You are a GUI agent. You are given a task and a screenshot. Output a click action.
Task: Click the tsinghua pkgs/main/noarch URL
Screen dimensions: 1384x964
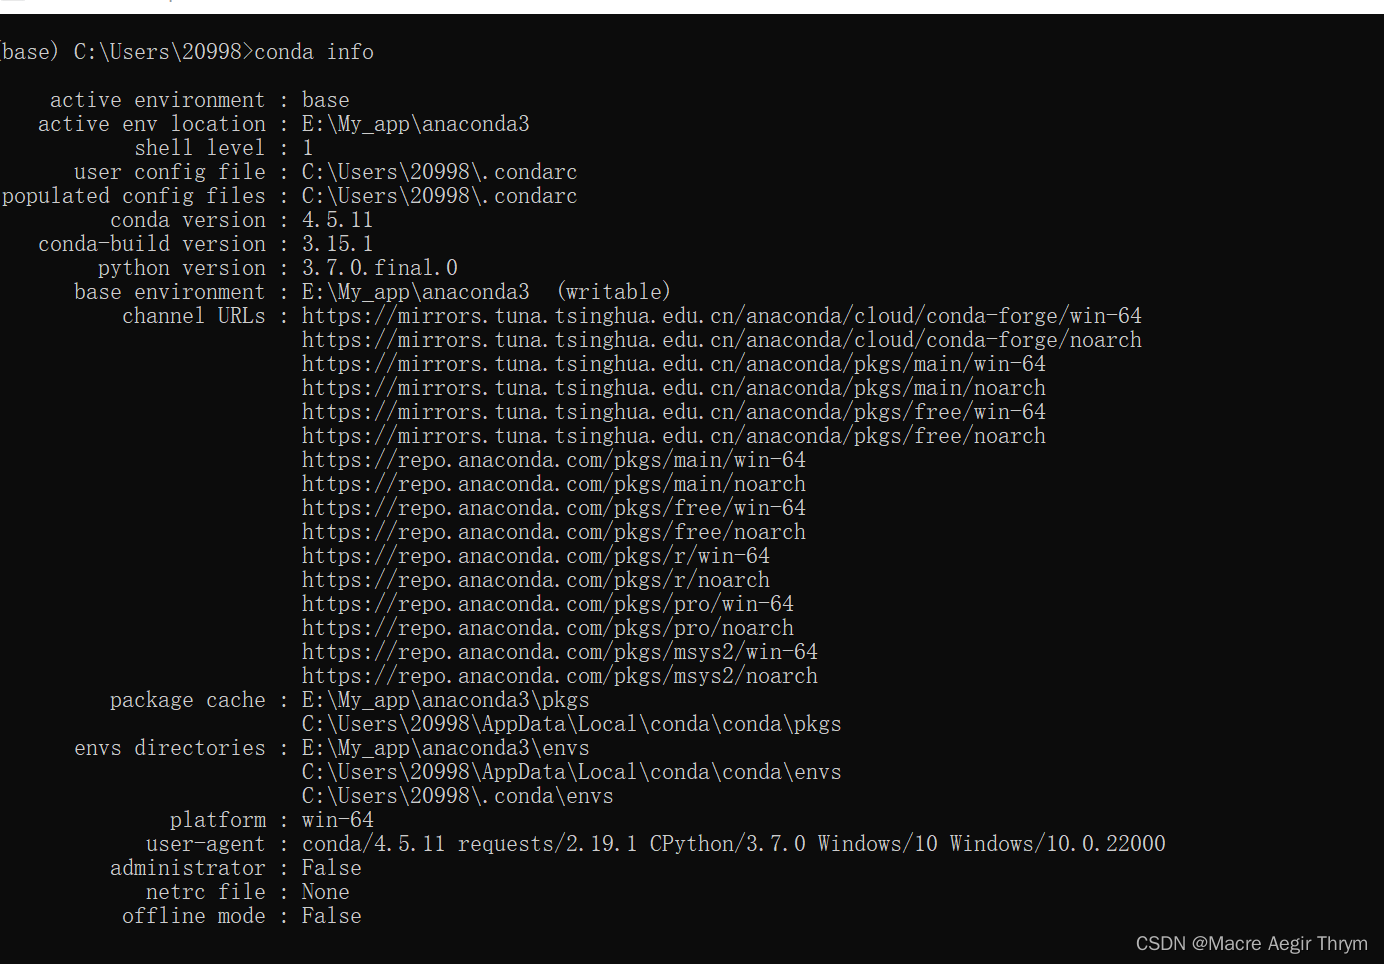(x=674, y=388)
